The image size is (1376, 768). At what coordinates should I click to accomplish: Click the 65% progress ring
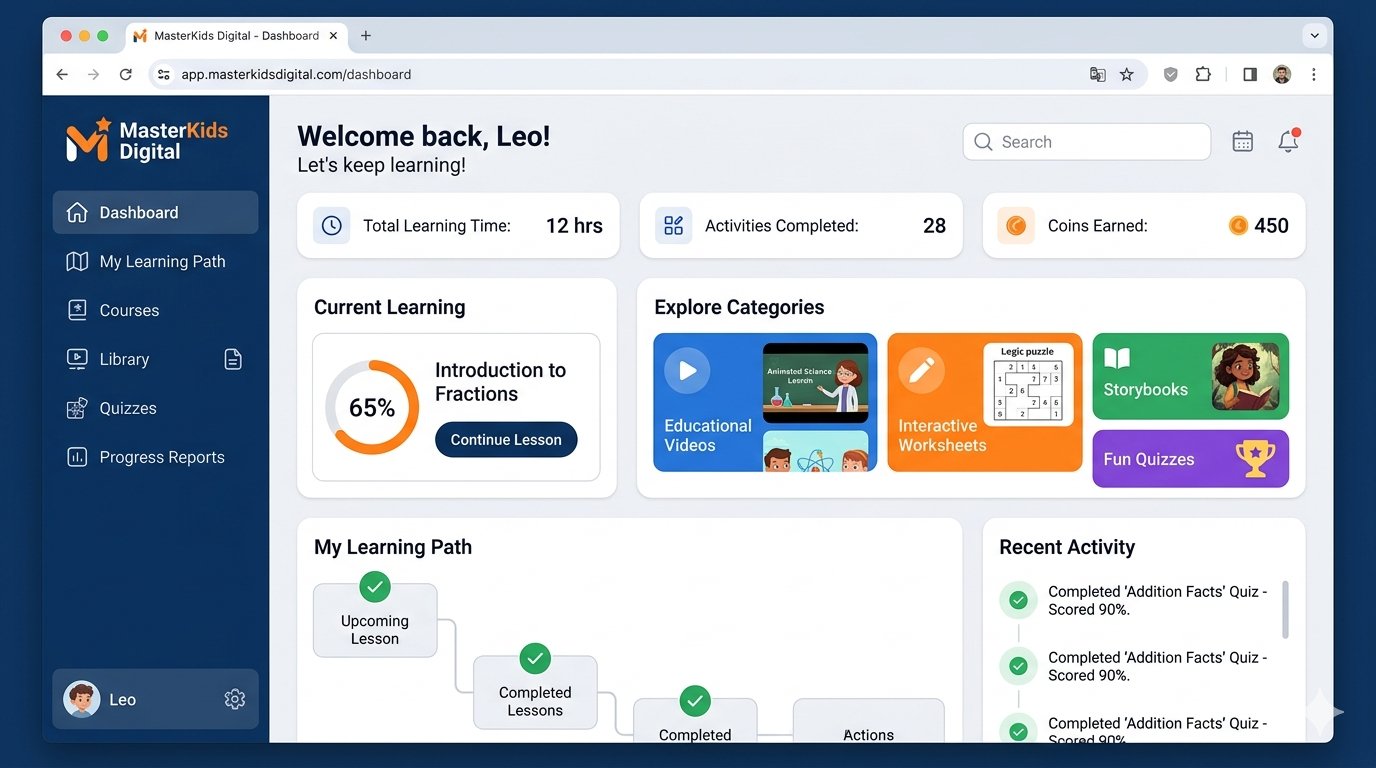[x=372, y=407]
